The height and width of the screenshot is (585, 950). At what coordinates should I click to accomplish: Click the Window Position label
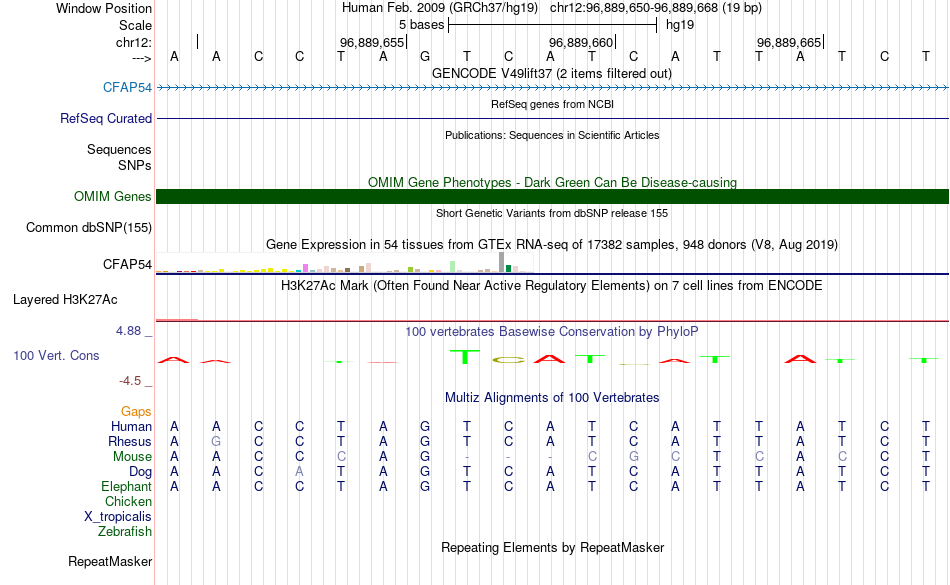click(104, 8)
